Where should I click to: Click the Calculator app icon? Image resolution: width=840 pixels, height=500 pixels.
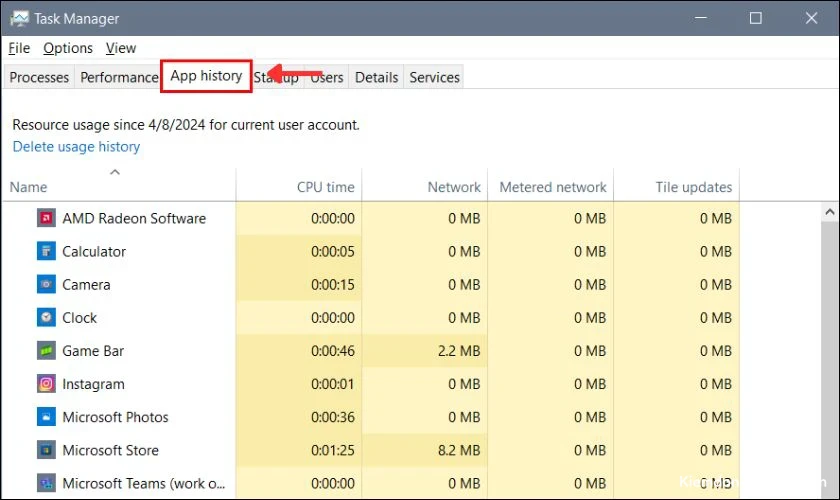click(46, 251)
